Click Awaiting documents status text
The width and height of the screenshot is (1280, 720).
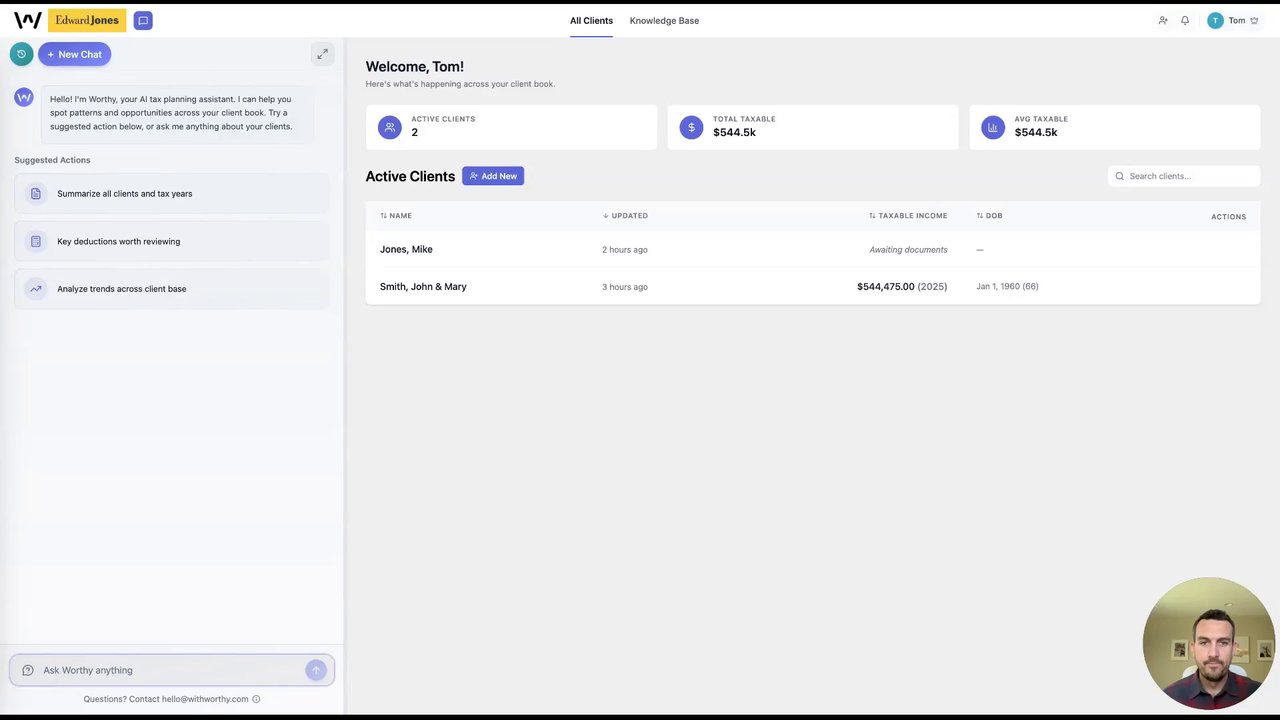pyautogui.click(x=908, y=249)
